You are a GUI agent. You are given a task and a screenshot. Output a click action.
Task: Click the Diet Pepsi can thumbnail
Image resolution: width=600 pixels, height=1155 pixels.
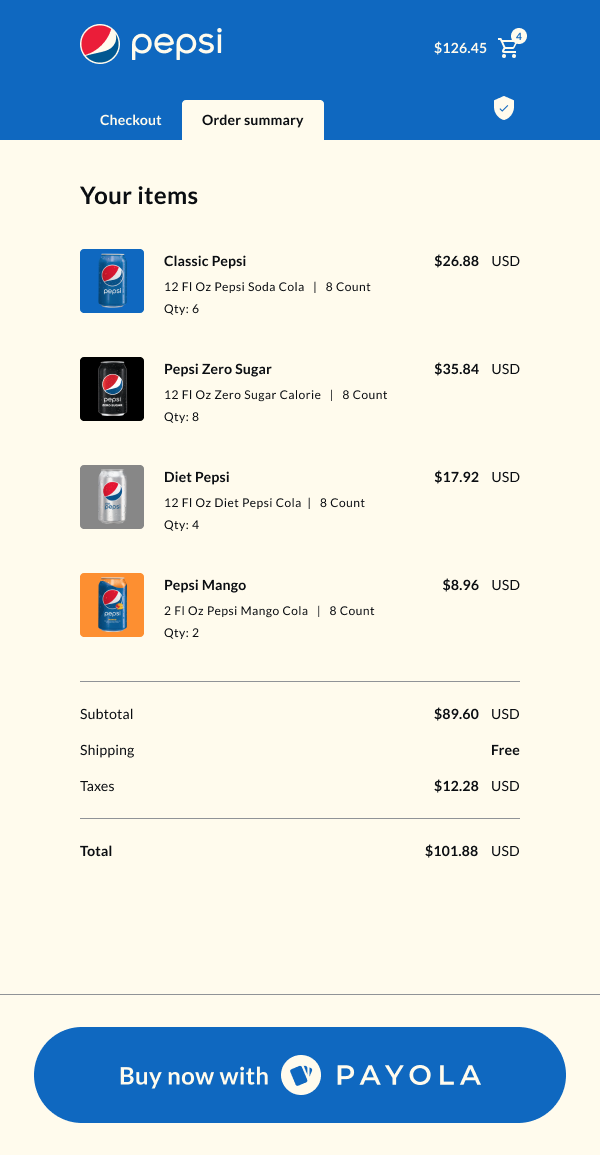(x=112, y=497)
